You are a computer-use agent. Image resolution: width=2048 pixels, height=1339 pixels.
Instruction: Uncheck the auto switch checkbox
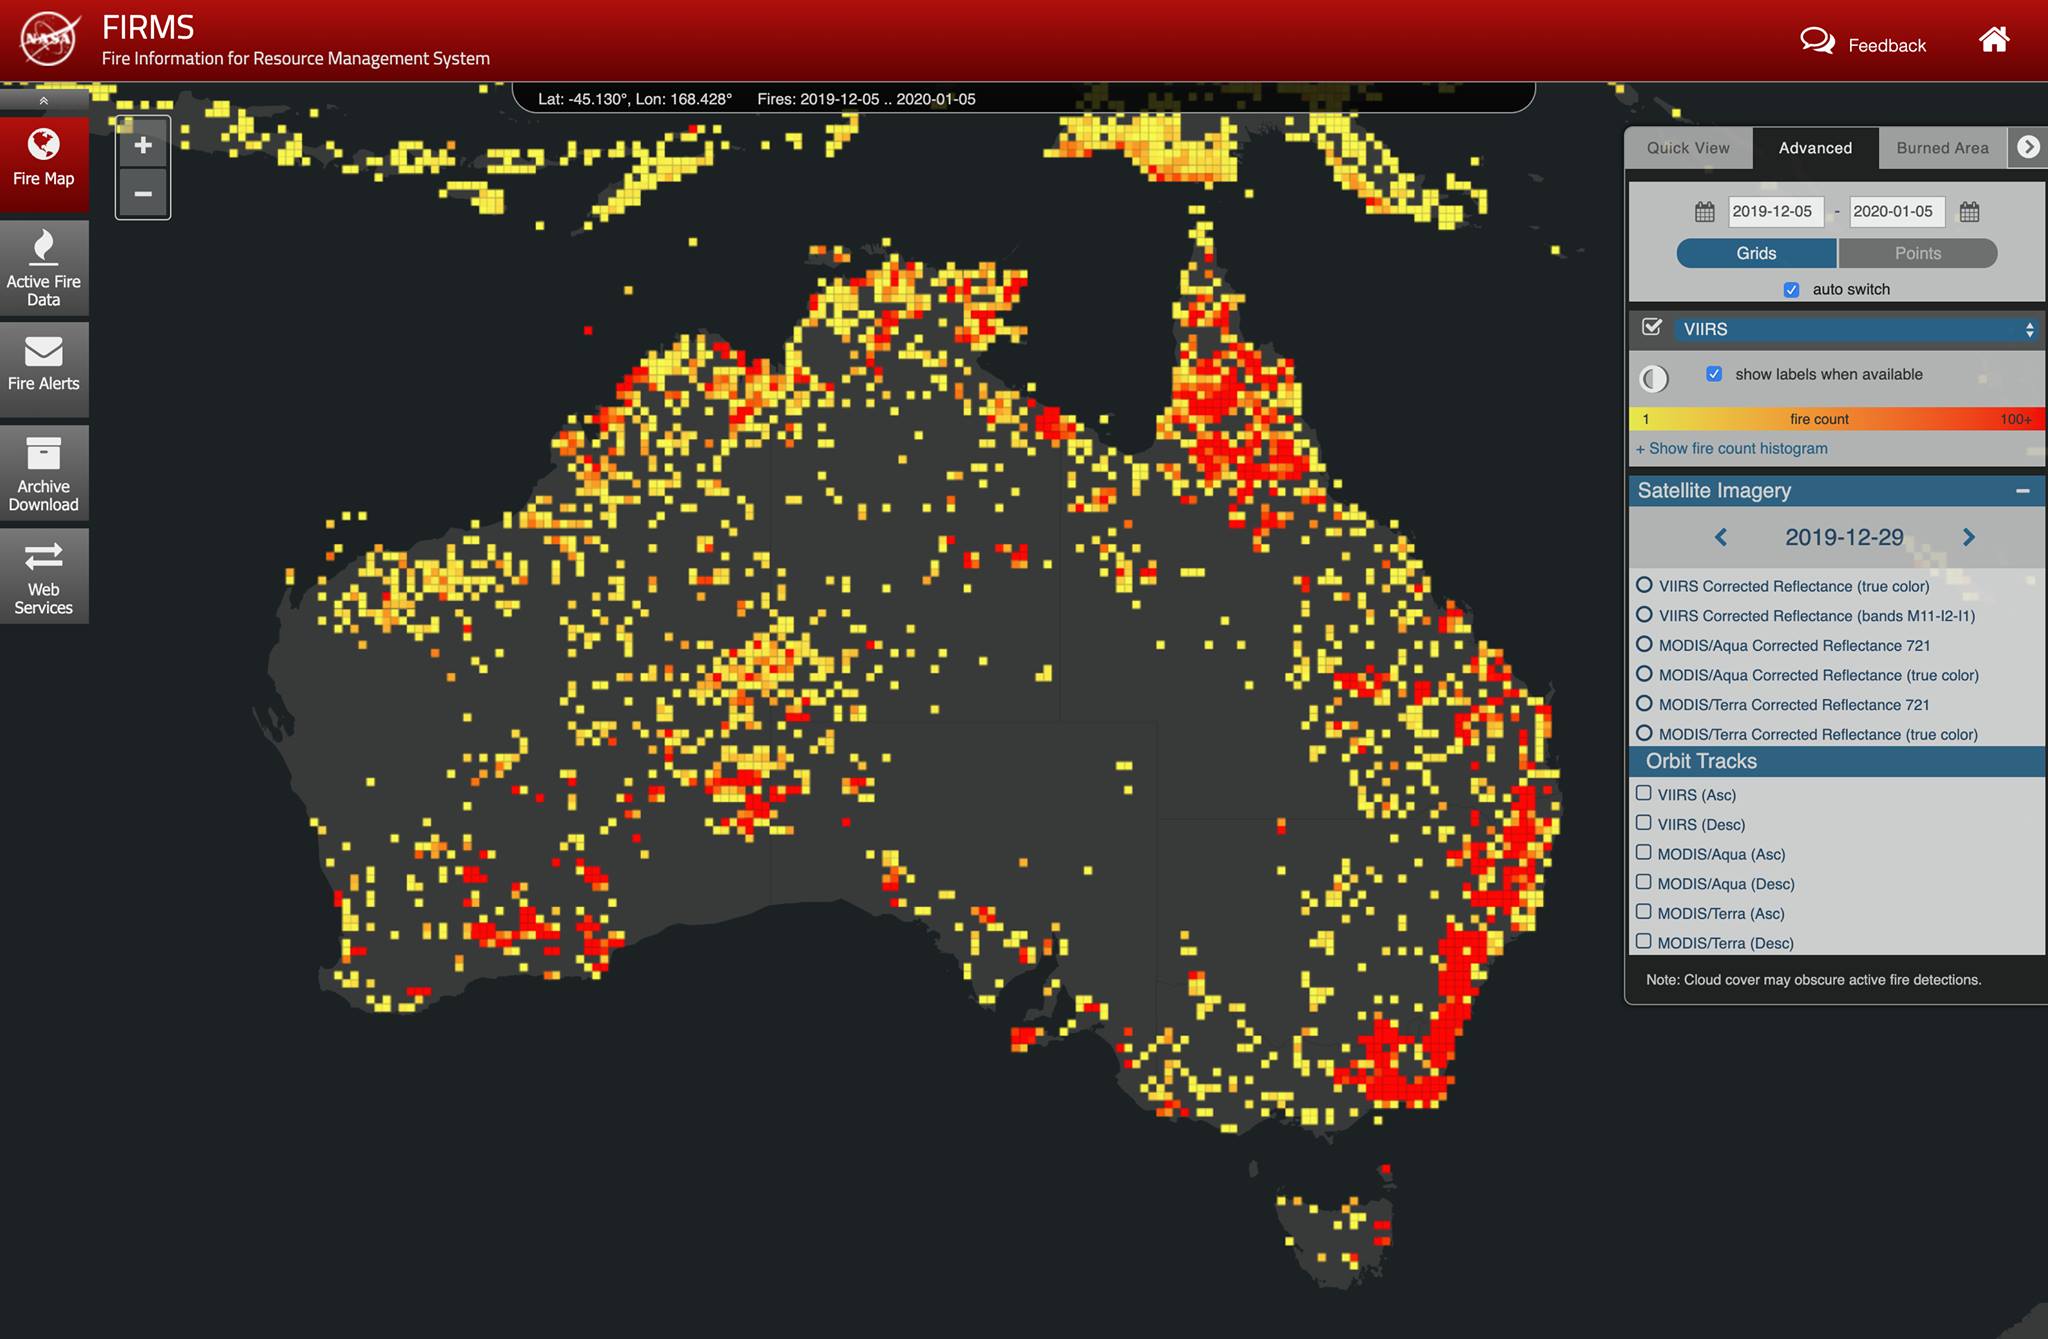tap(1792, 290)
